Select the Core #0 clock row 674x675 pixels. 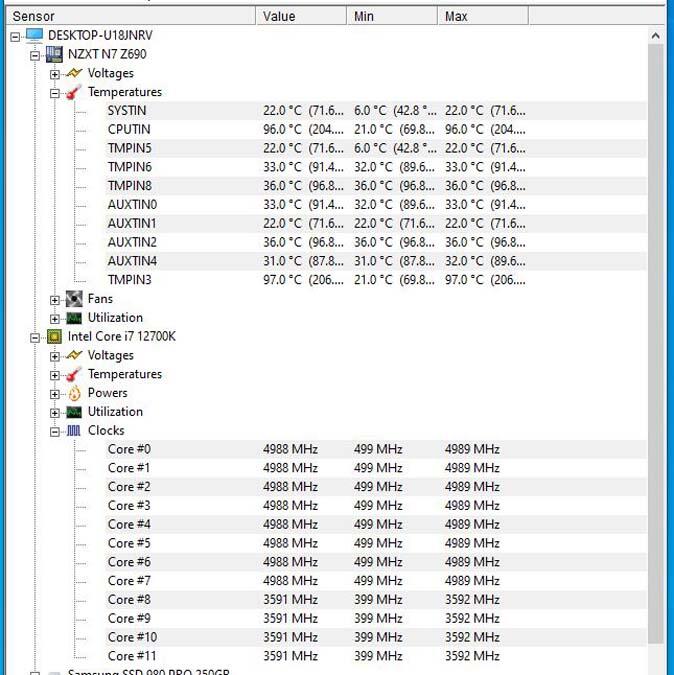376,449
